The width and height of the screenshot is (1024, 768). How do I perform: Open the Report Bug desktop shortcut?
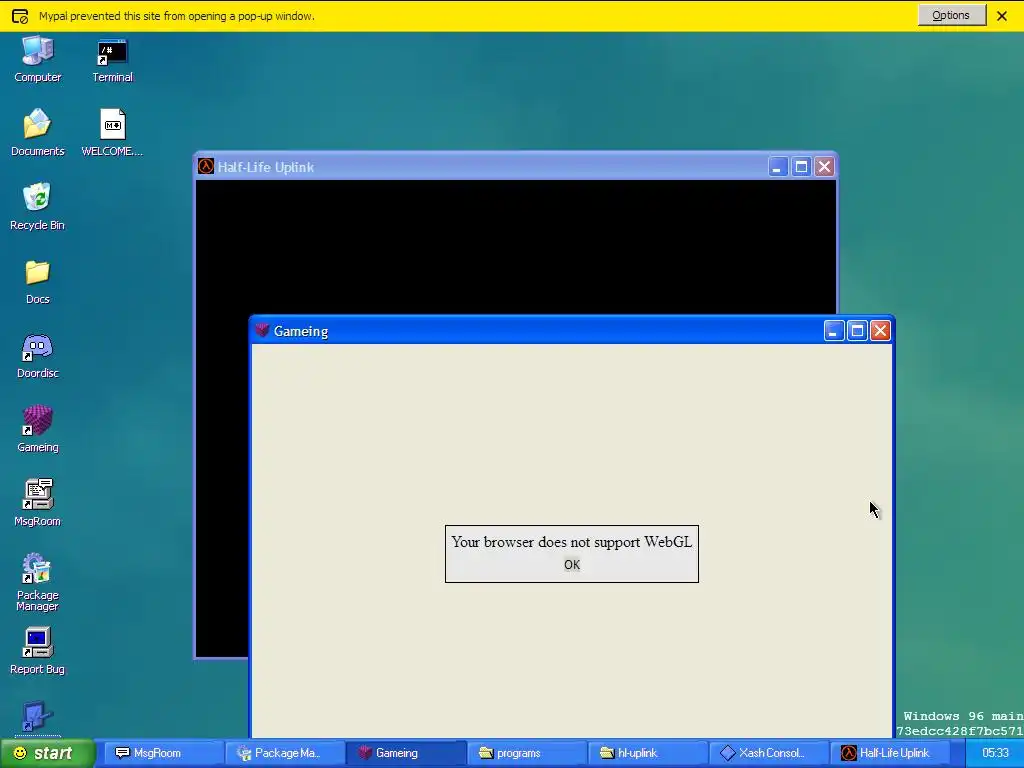[37, 651]
